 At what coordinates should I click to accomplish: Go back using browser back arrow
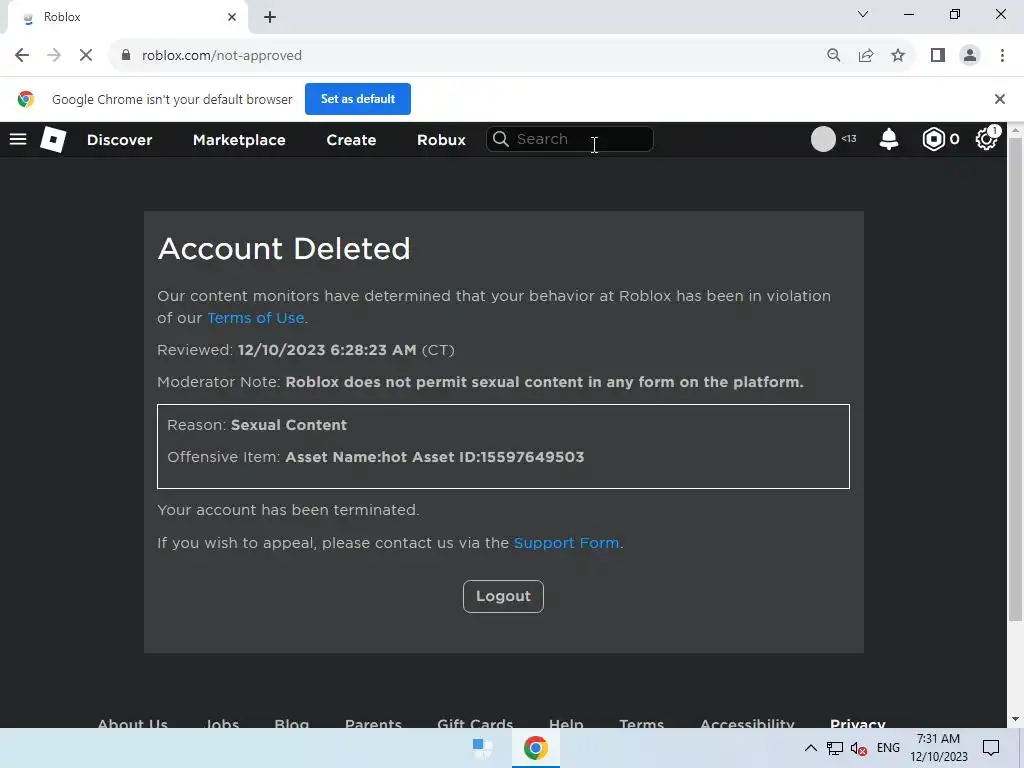tap(22, 56)
